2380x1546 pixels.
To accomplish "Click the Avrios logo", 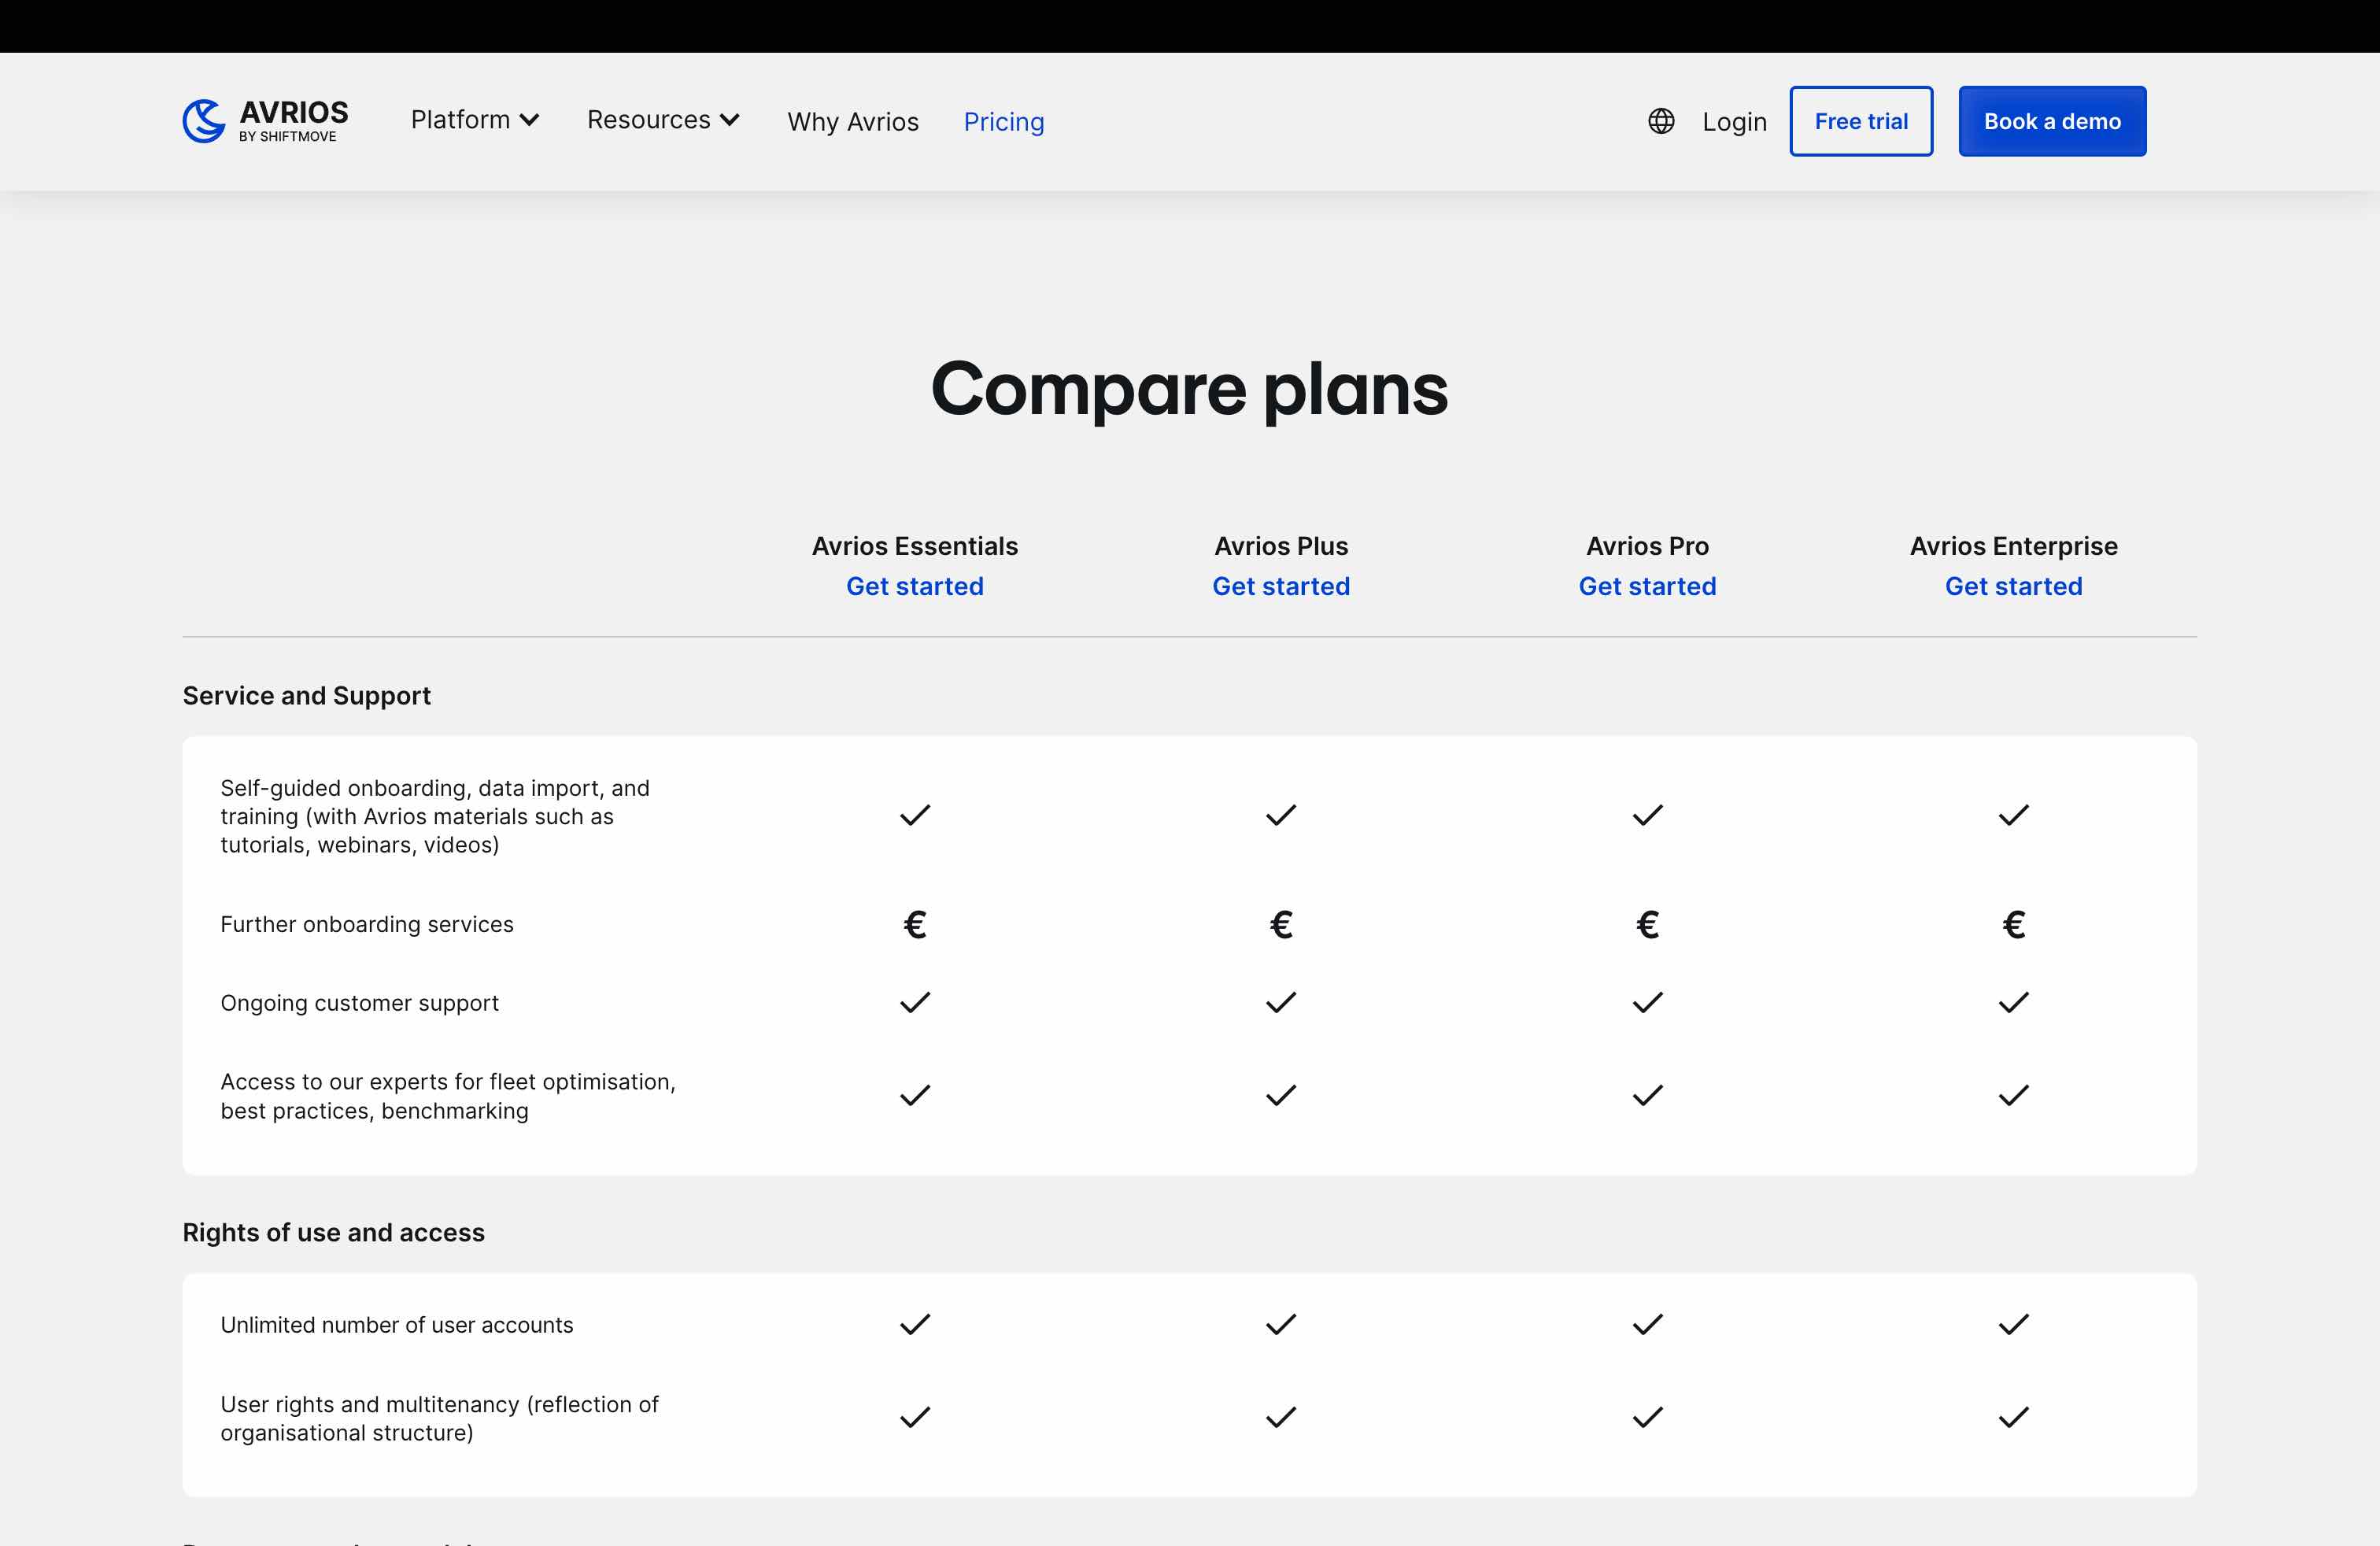I will [265, 121].
